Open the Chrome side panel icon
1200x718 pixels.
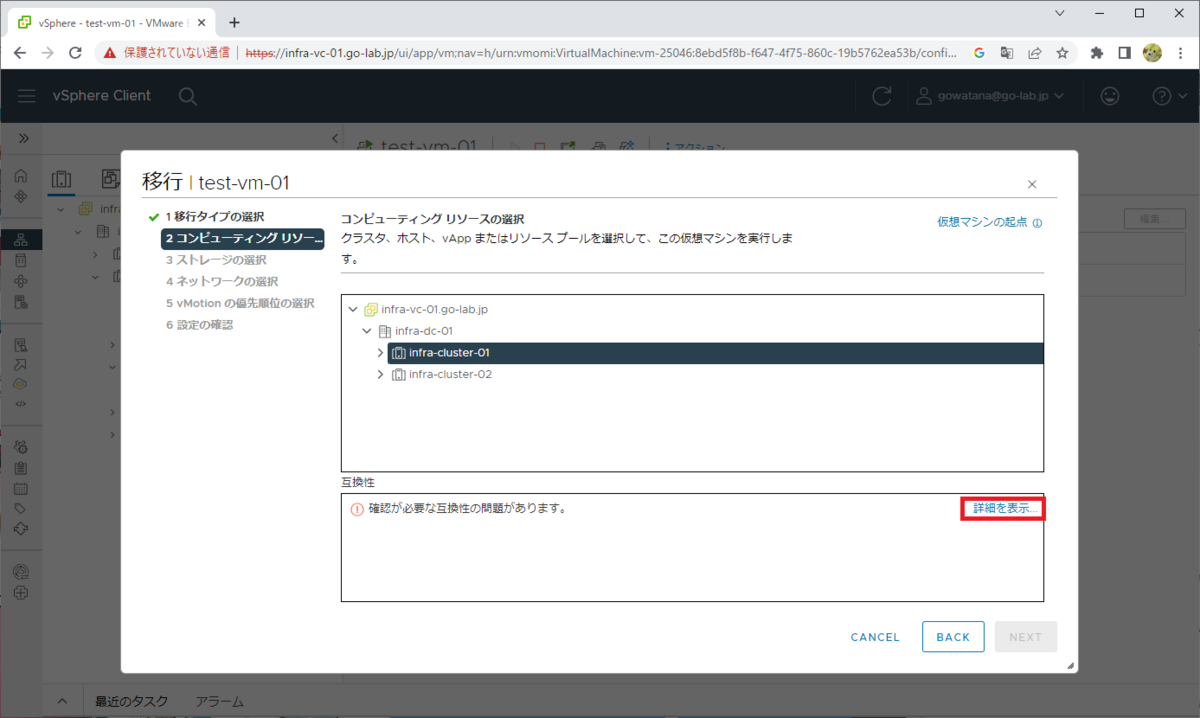coord(1124,53)
